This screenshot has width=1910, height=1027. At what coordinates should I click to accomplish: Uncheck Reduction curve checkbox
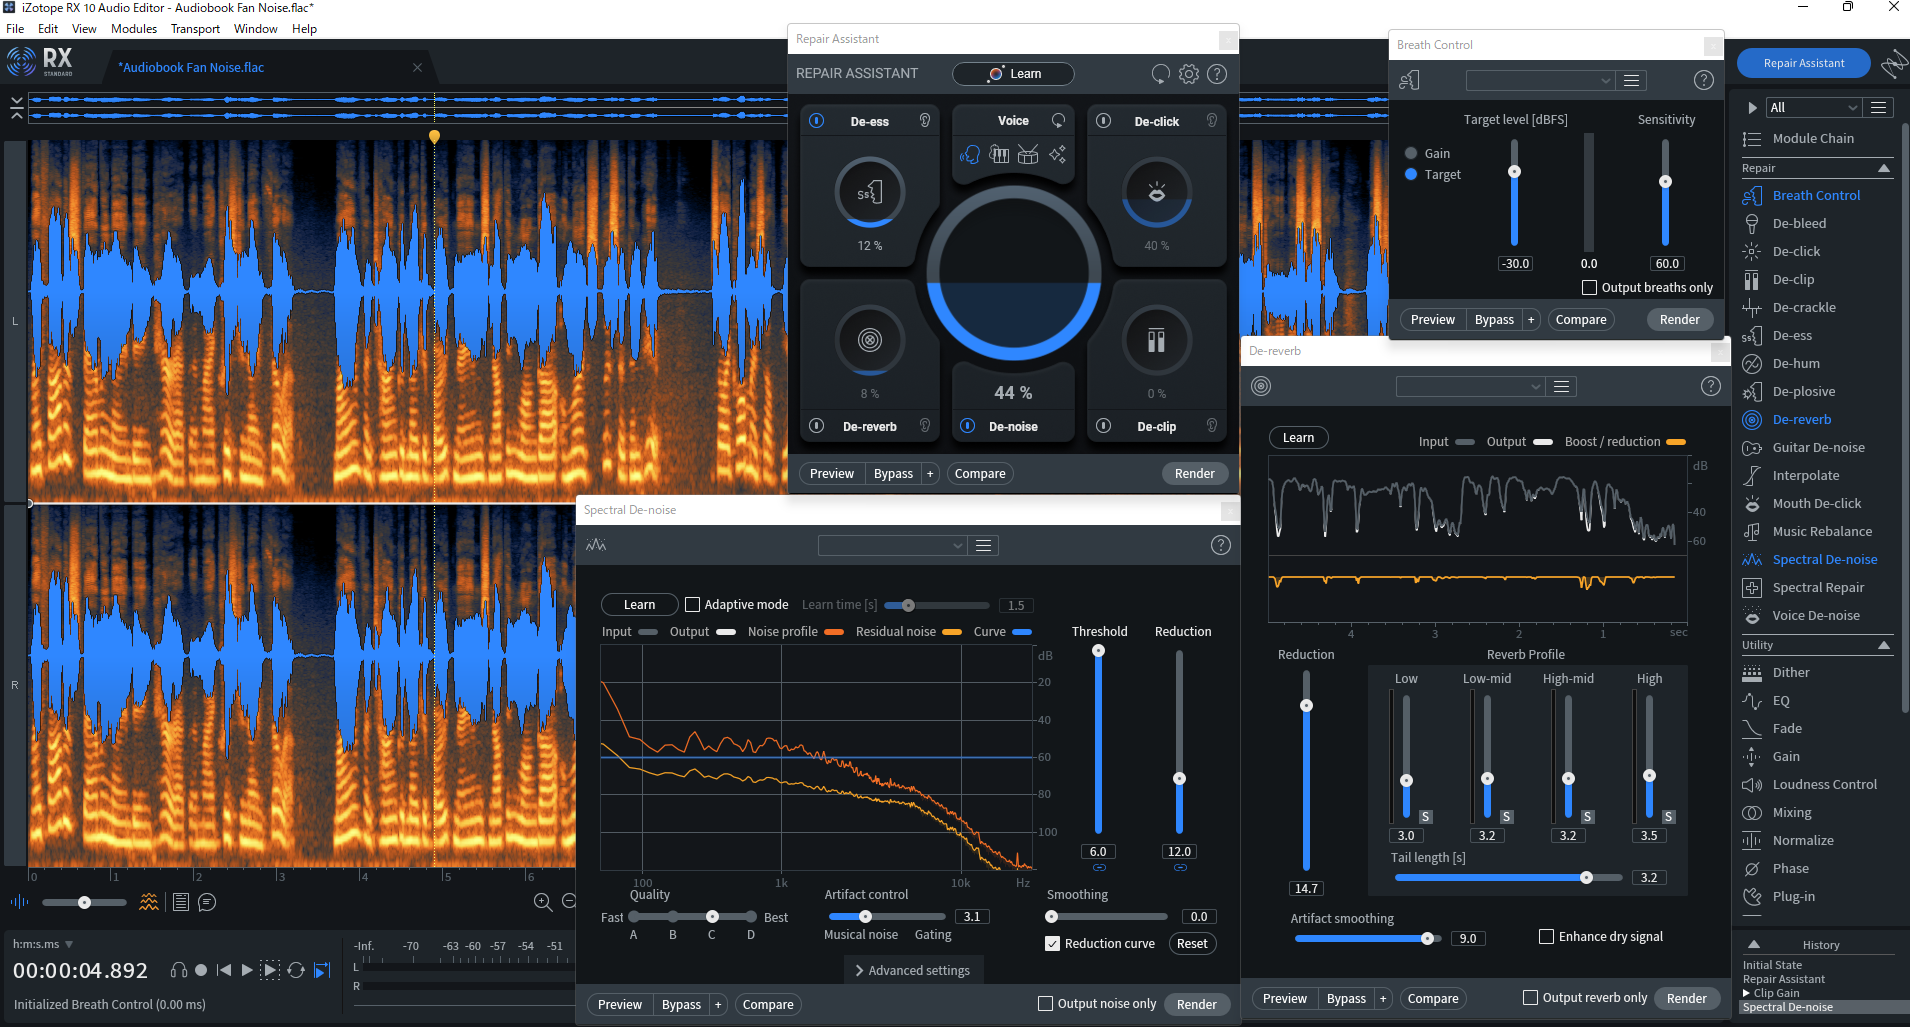pyautogui.click(x=1052, y=943)
